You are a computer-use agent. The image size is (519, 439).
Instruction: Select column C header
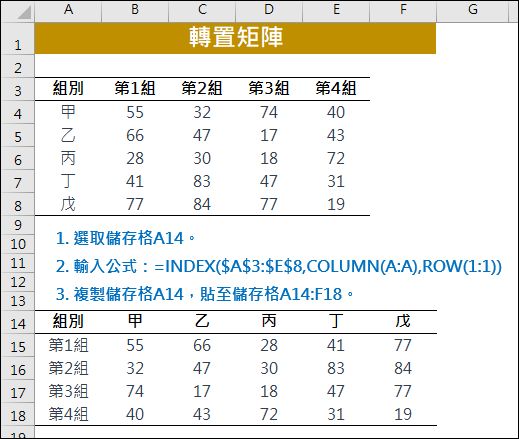click(202, 11)
